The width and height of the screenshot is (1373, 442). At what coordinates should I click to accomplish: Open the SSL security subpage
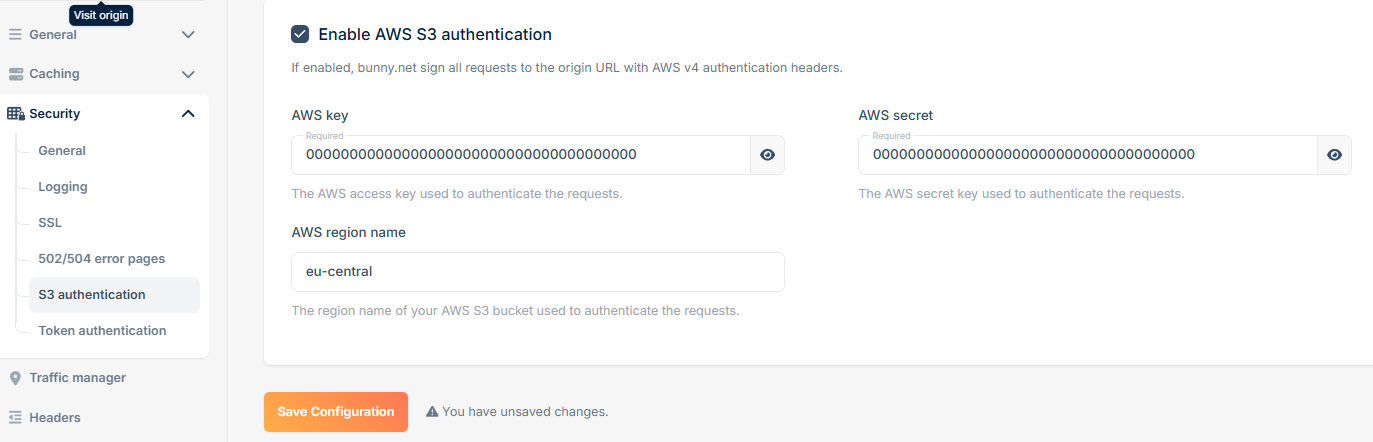tap(50, 223)
